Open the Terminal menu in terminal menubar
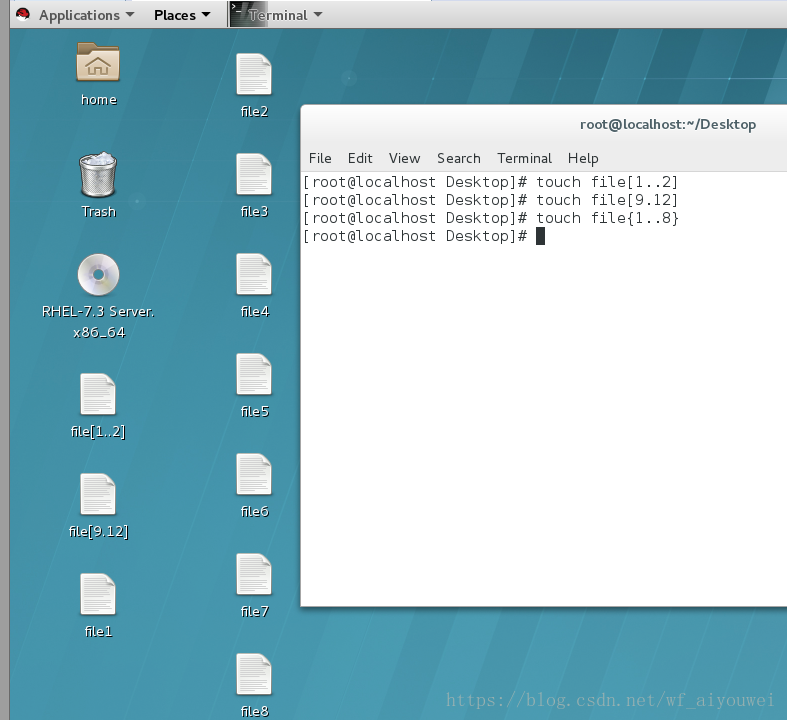 [524, 159]
